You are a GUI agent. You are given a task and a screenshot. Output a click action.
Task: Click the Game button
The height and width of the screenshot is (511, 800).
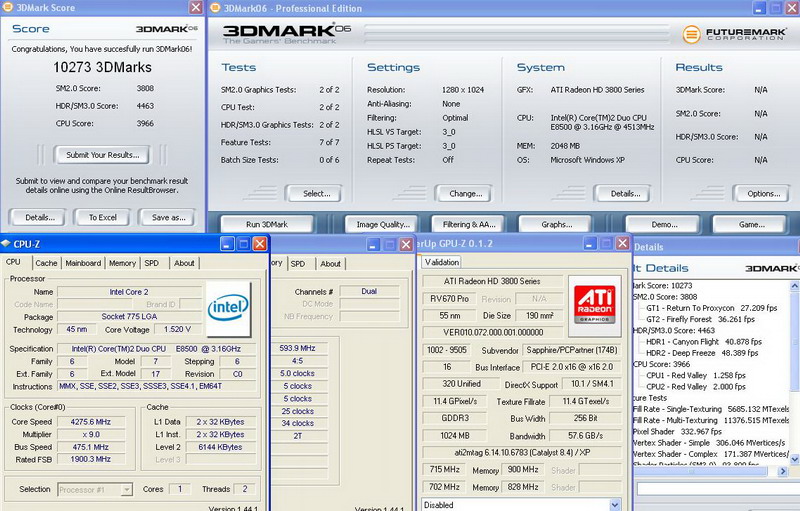click(752, 224)
